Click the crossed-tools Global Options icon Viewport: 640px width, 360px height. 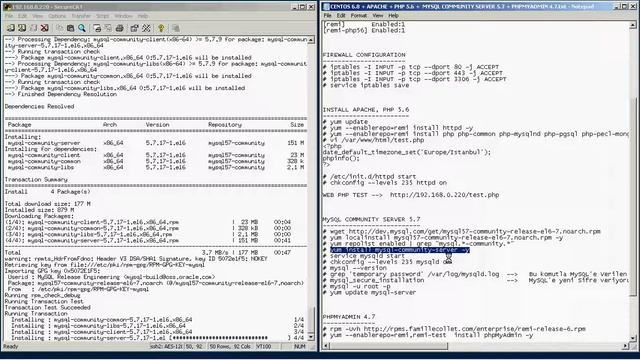tap(146, 28)
